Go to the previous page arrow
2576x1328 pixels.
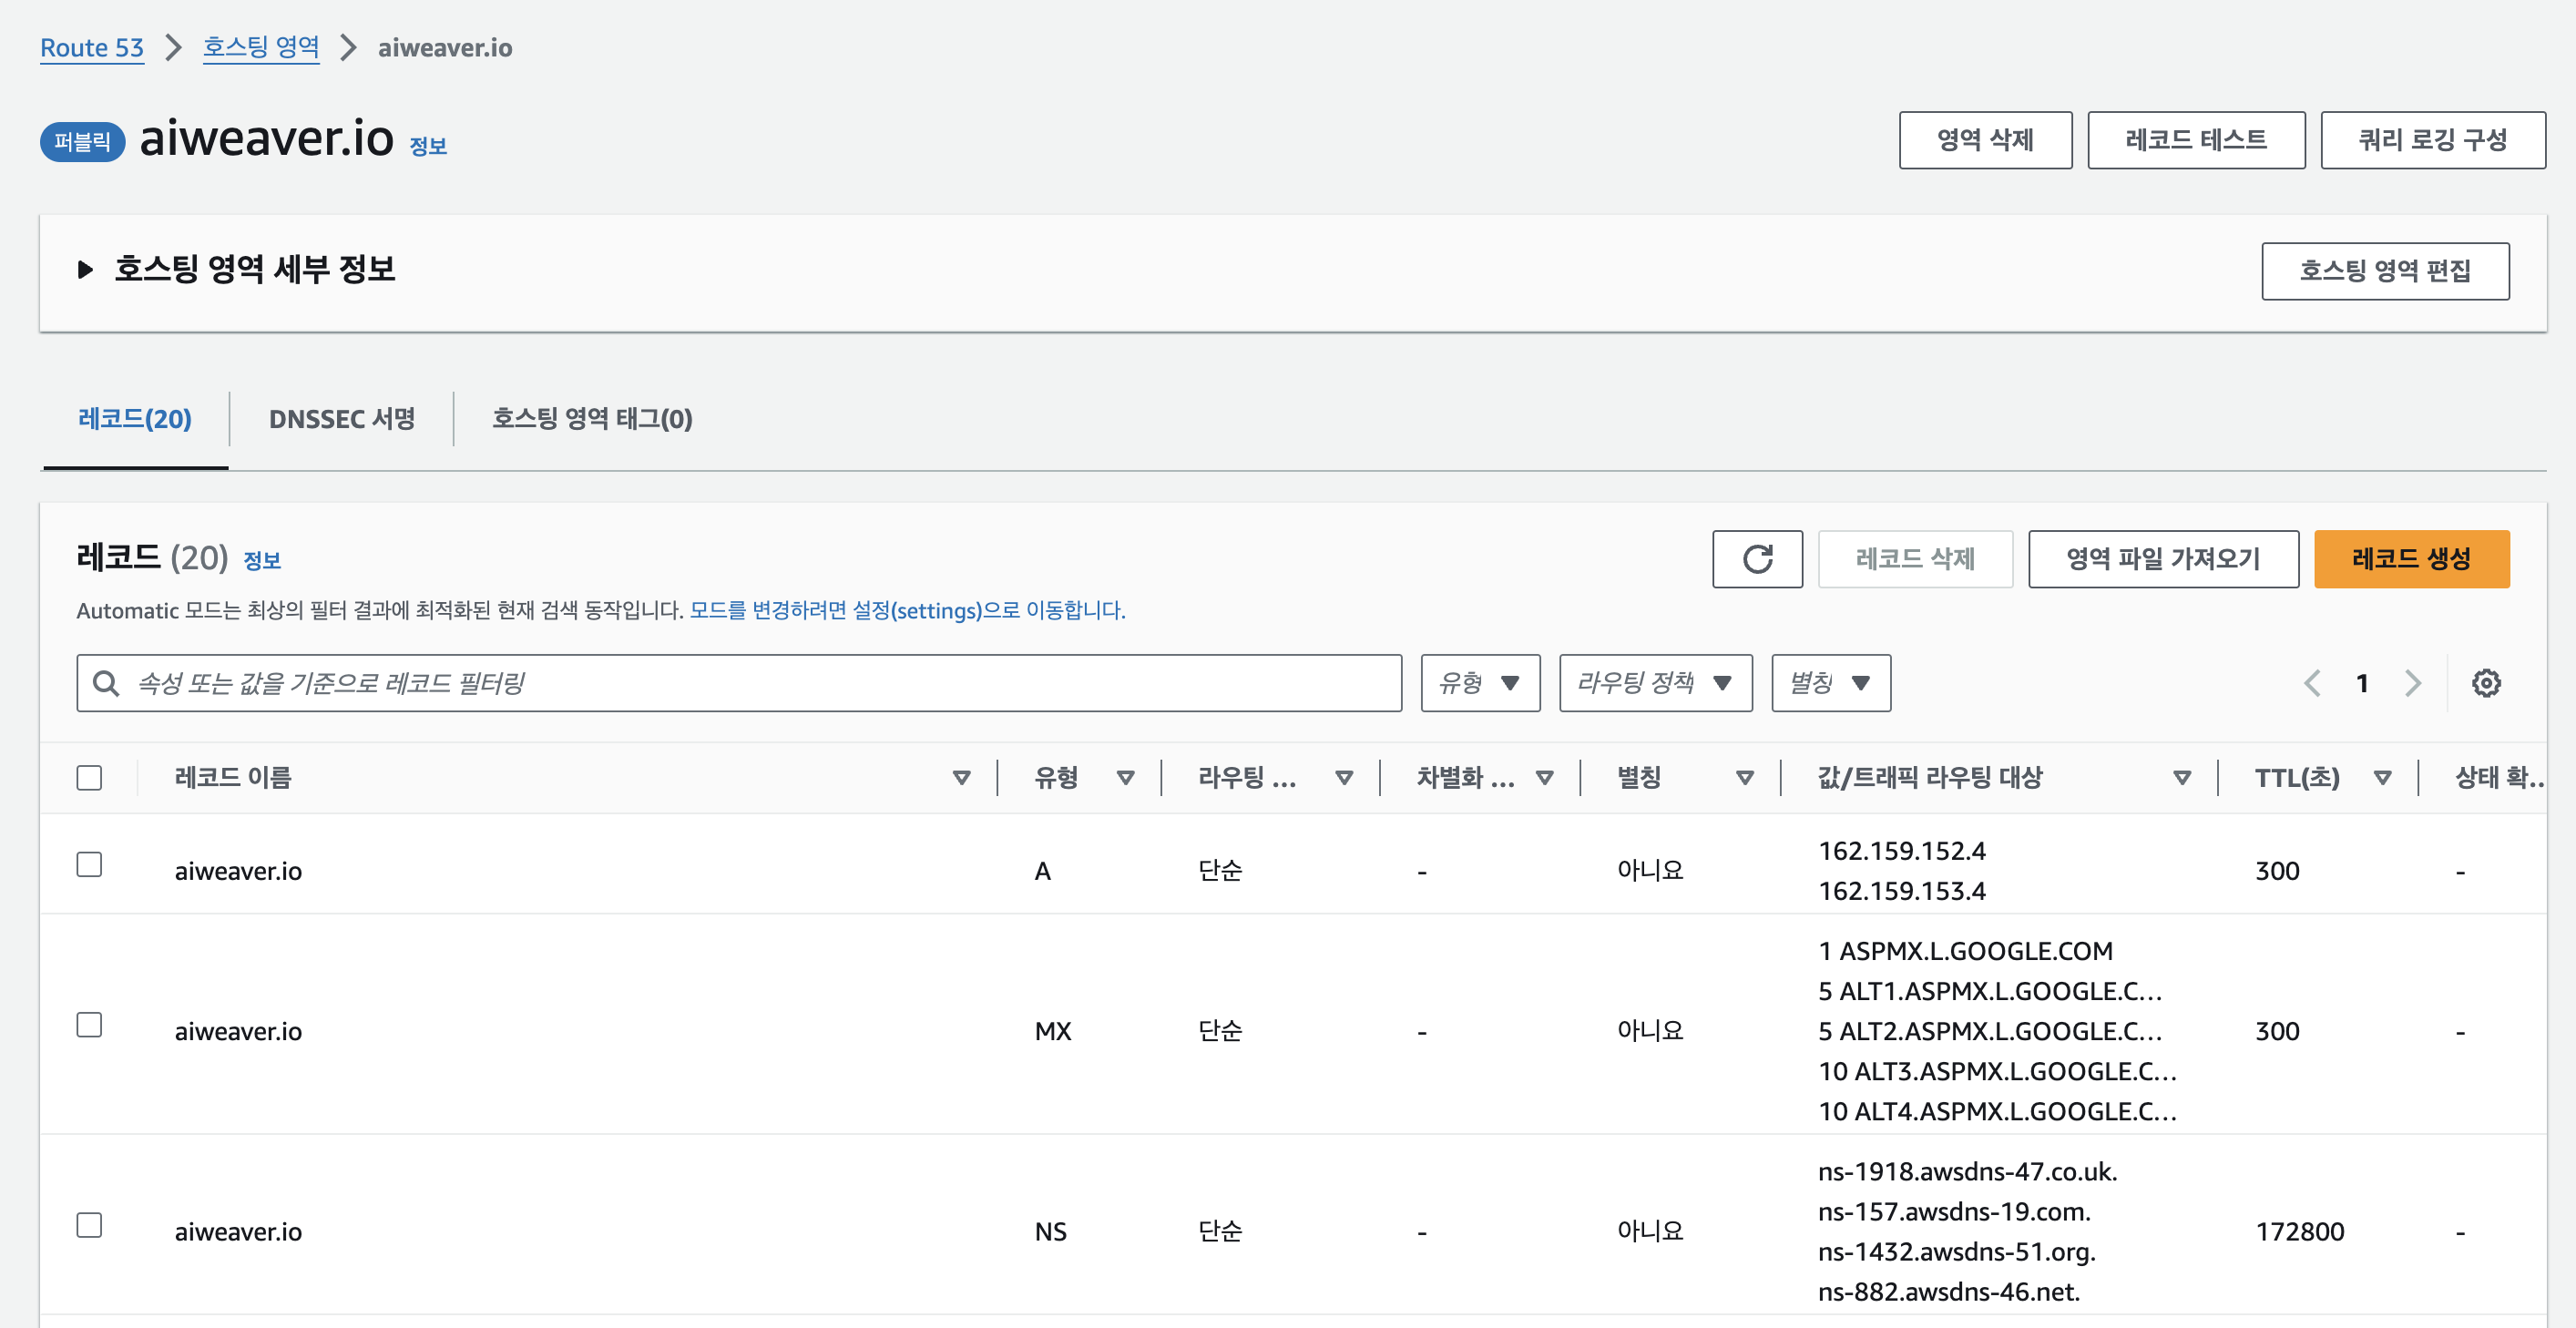[2312, 683]
